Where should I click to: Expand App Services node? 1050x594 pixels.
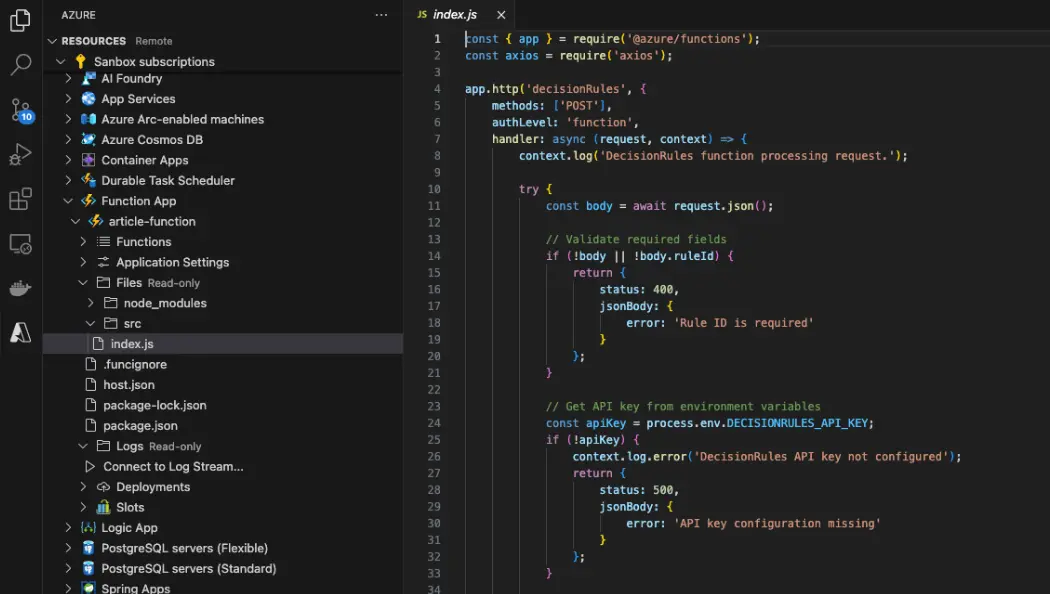[x=68, y=98]
